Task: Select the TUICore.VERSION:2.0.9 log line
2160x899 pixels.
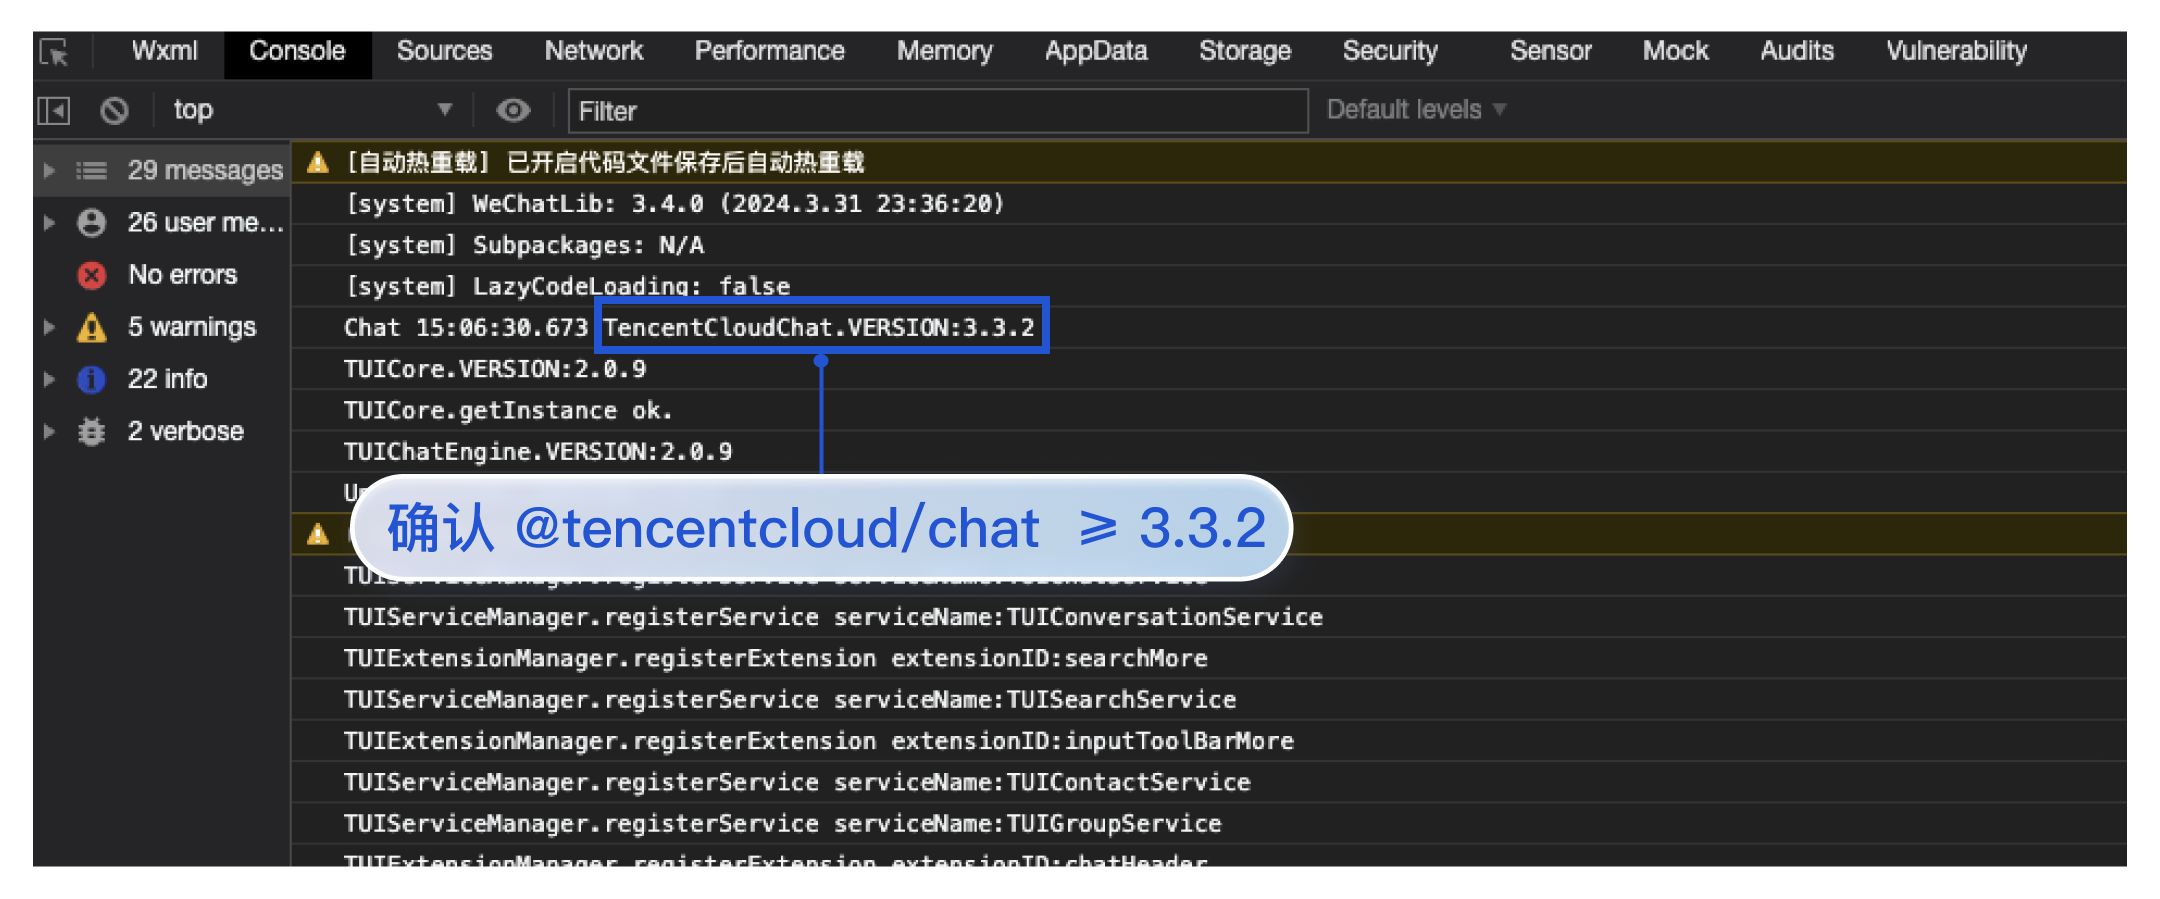Action: point(1209,369)
